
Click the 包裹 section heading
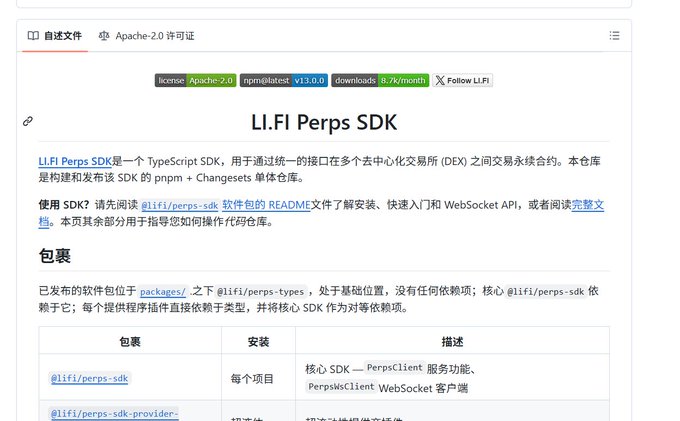tap(55, 256)
